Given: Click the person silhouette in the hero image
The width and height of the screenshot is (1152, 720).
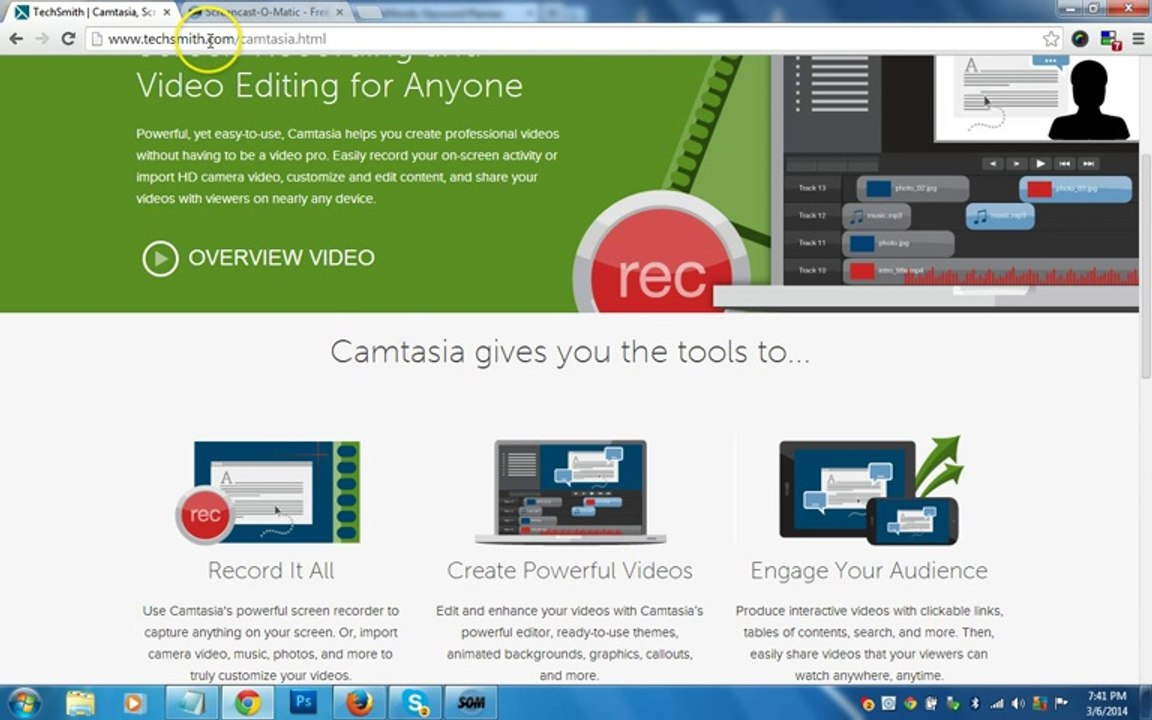Looking at the screenshot, I should pyautogui.click(x=1088, y=100).
